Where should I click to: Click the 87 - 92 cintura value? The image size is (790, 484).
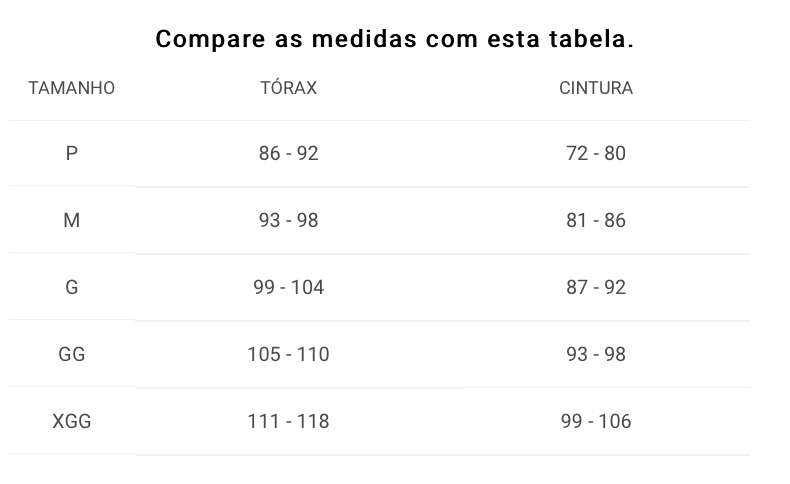point(596,287)
